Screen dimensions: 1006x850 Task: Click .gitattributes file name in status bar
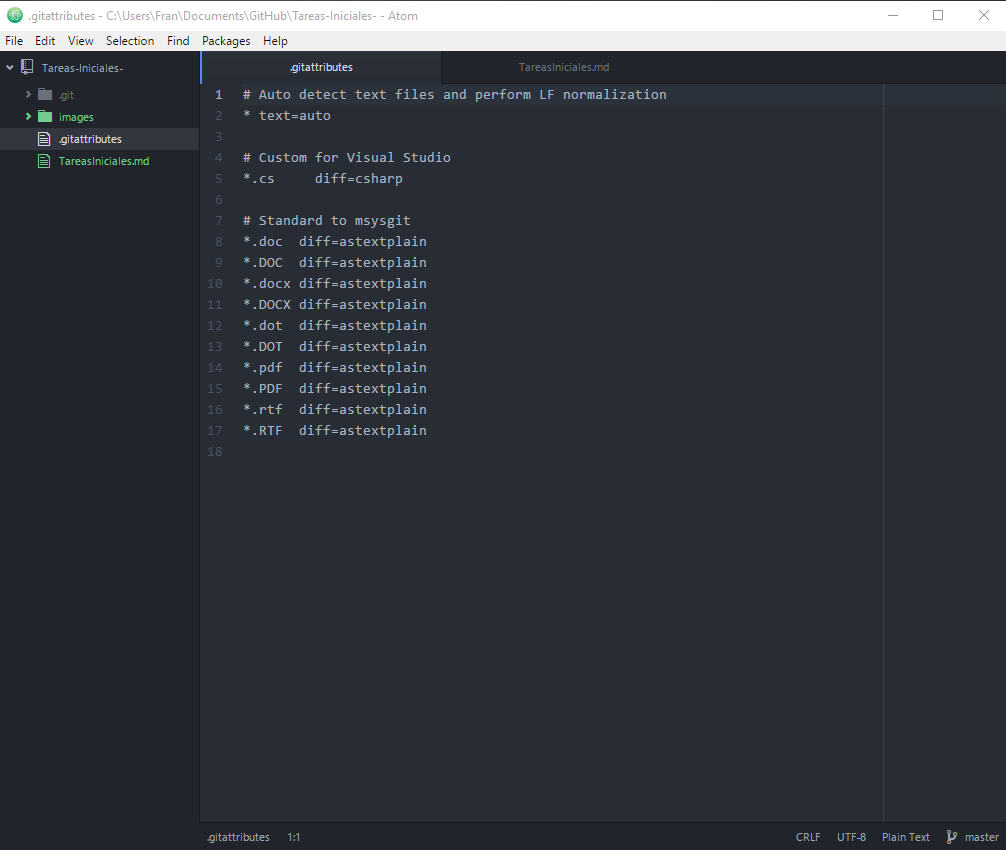click(x=238, y=837)
